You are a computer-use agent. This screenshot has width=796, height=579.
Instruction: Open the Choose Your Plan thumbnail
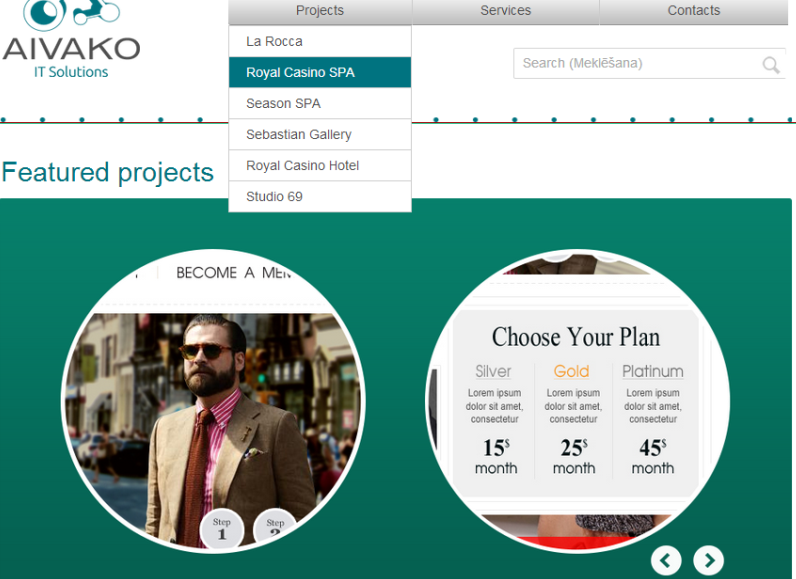coord(578,400)
